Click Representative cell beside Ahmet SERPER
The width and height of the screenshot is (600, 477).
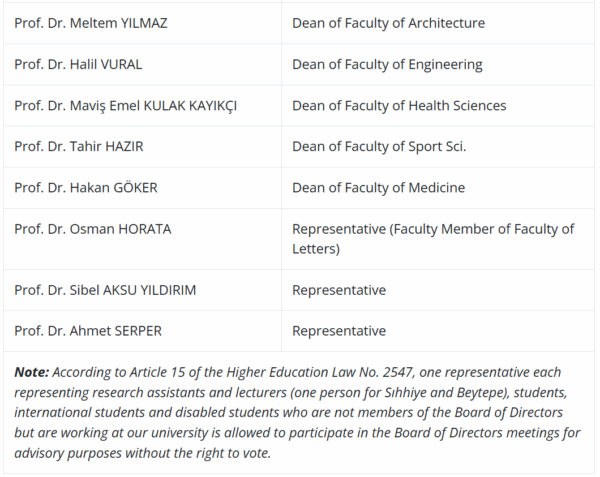pyautogui.click(x=339, y=331)
